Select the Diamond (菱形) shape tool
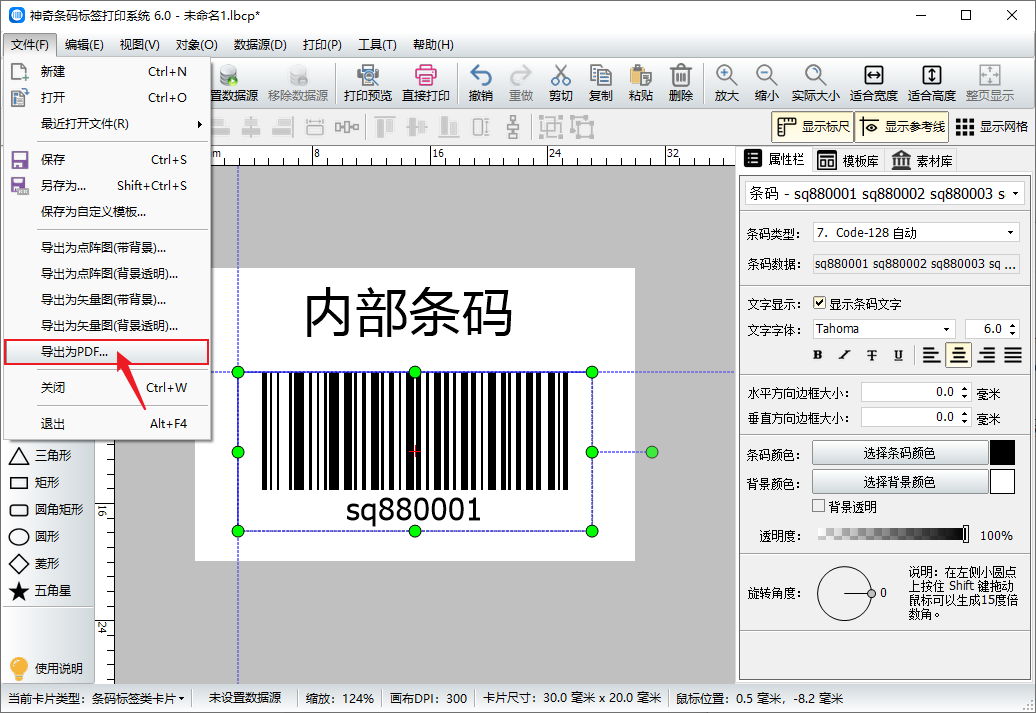The width and height of the screenshot is (1036, 713). coord(34,564)
